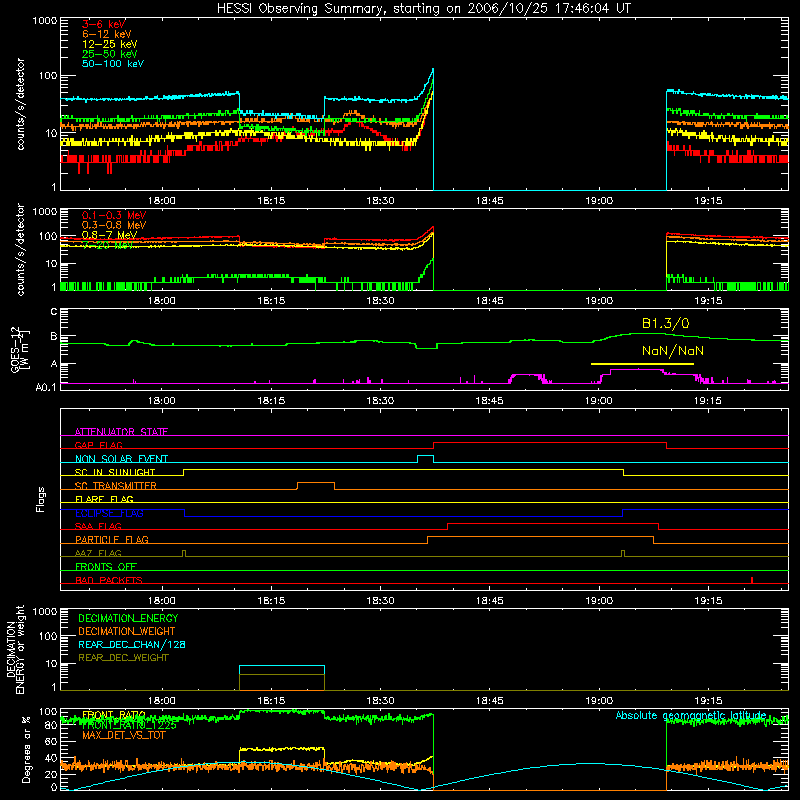Click the 18:15 tick label under decimation panel
Screen dimensions: 800x800
tap(271, 701)
